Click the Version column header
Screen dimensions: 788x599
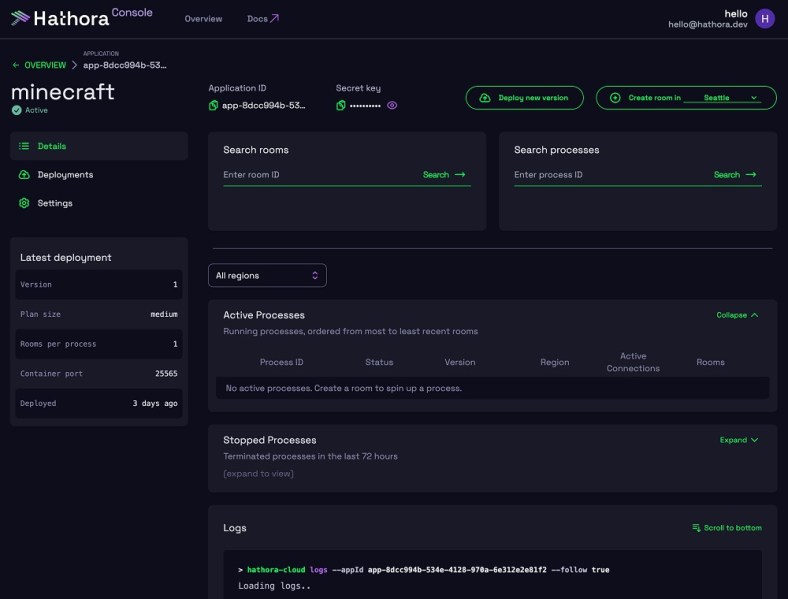[x=460, y=362]
